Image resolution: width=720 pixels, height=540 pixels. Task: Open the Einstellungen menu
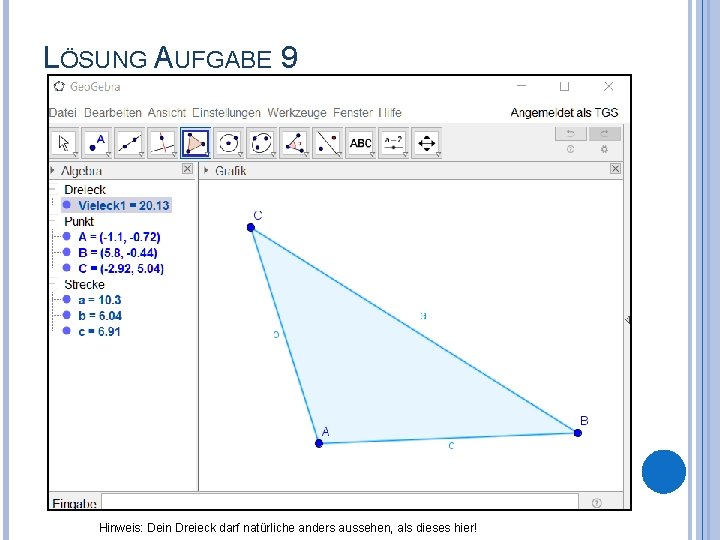(x=226, y=112)
